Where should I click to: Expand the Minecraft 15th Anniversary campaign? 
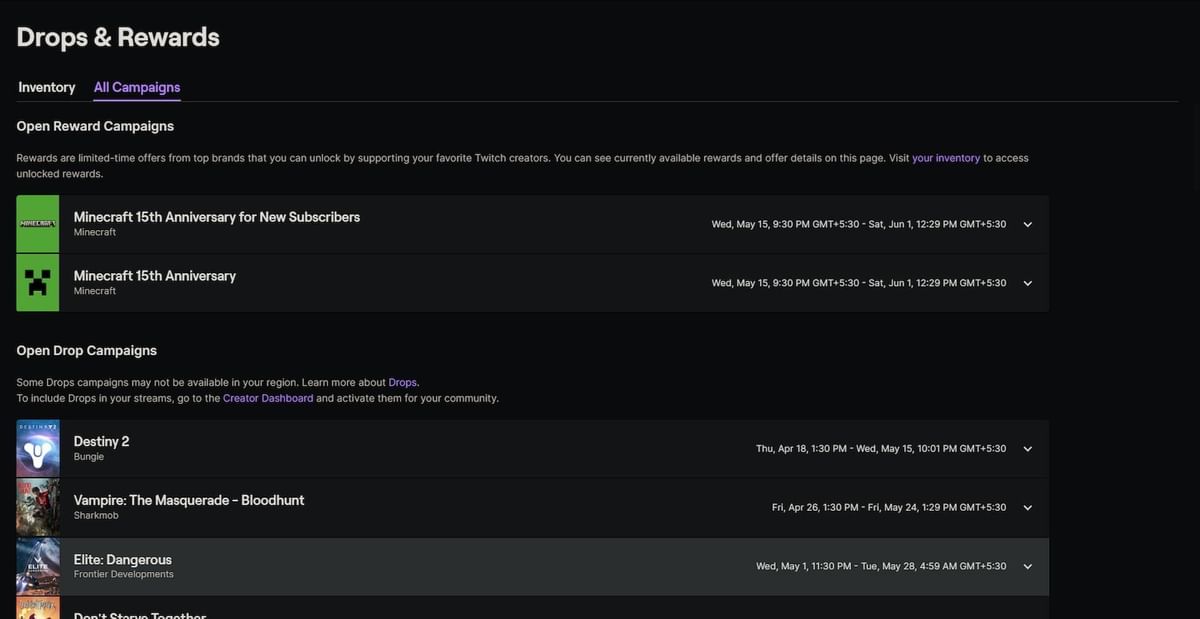(1027, 282)
